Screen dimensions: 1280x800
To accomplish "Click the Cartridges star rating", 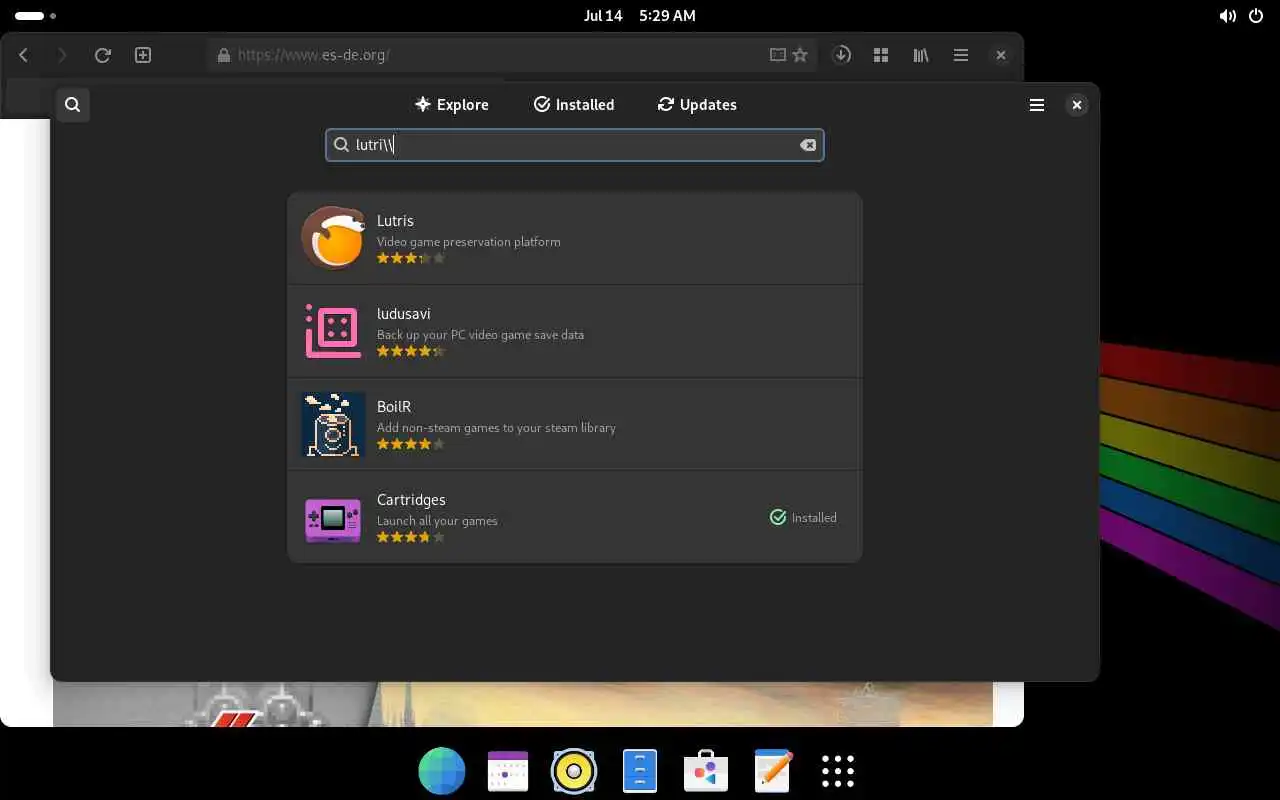I will pos(410,537).
